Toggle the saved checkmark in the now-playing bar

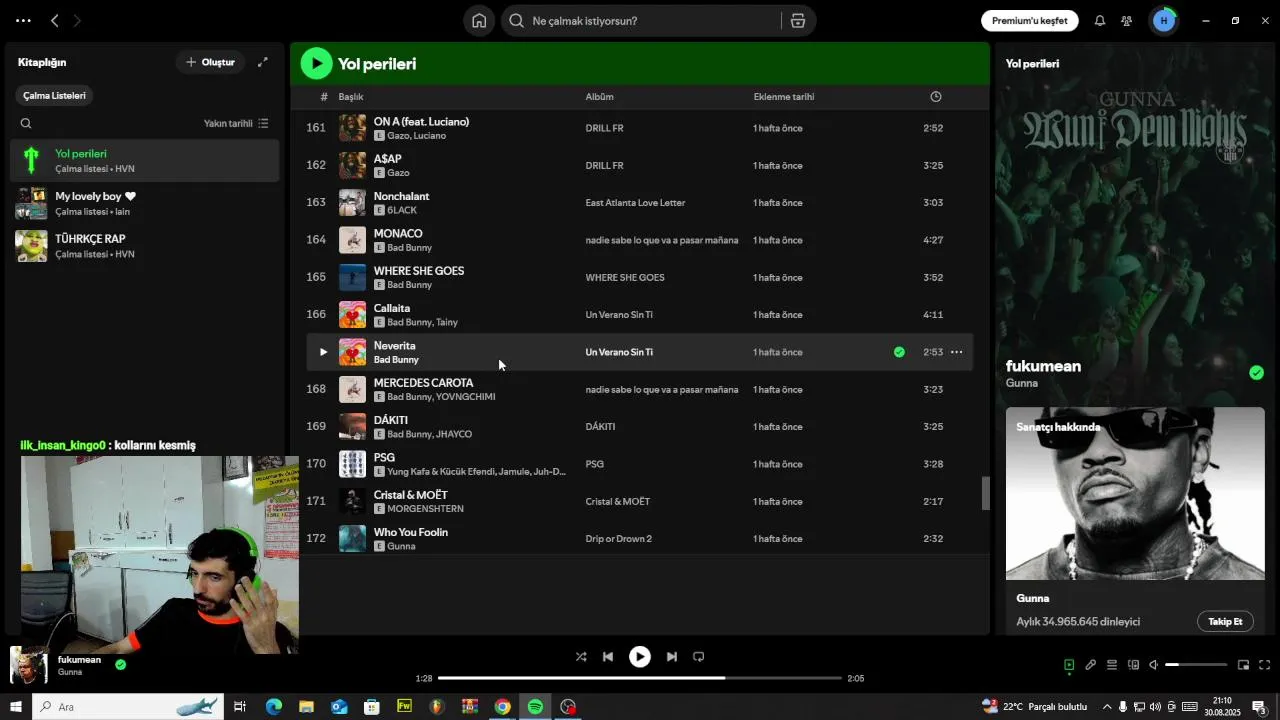click(x=120, y=664)
